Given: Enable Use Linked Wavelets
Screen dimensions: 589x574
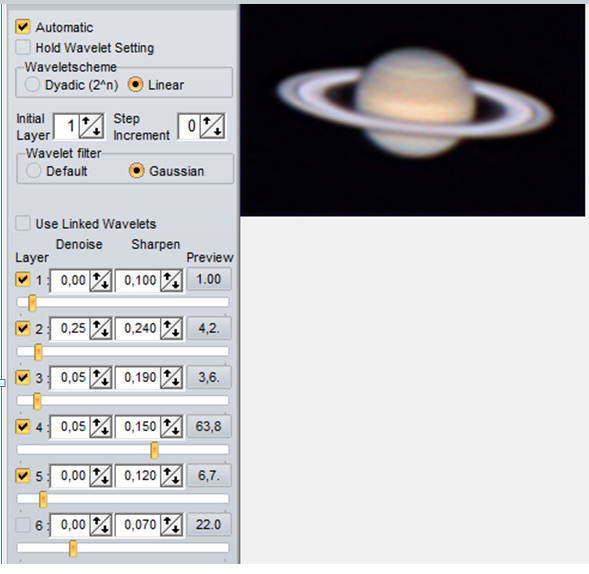Looking at the screenshot, I should click(23, 223).
